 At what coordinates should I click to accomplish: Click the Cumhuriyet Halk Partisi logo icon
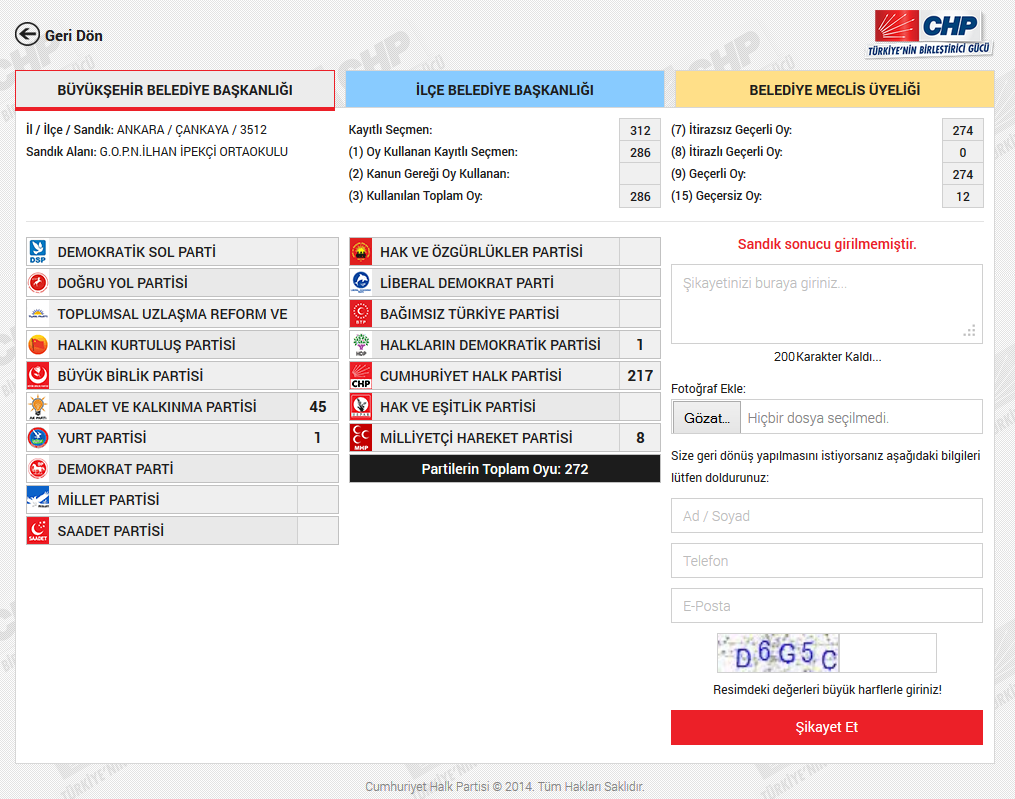tap(361, 376)
